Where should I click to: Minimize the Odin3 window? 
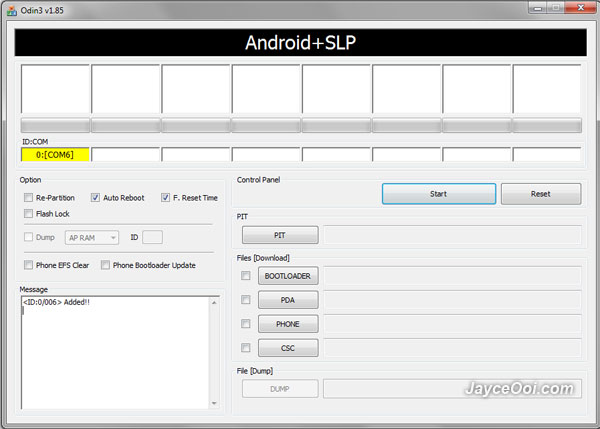(538, 8)
